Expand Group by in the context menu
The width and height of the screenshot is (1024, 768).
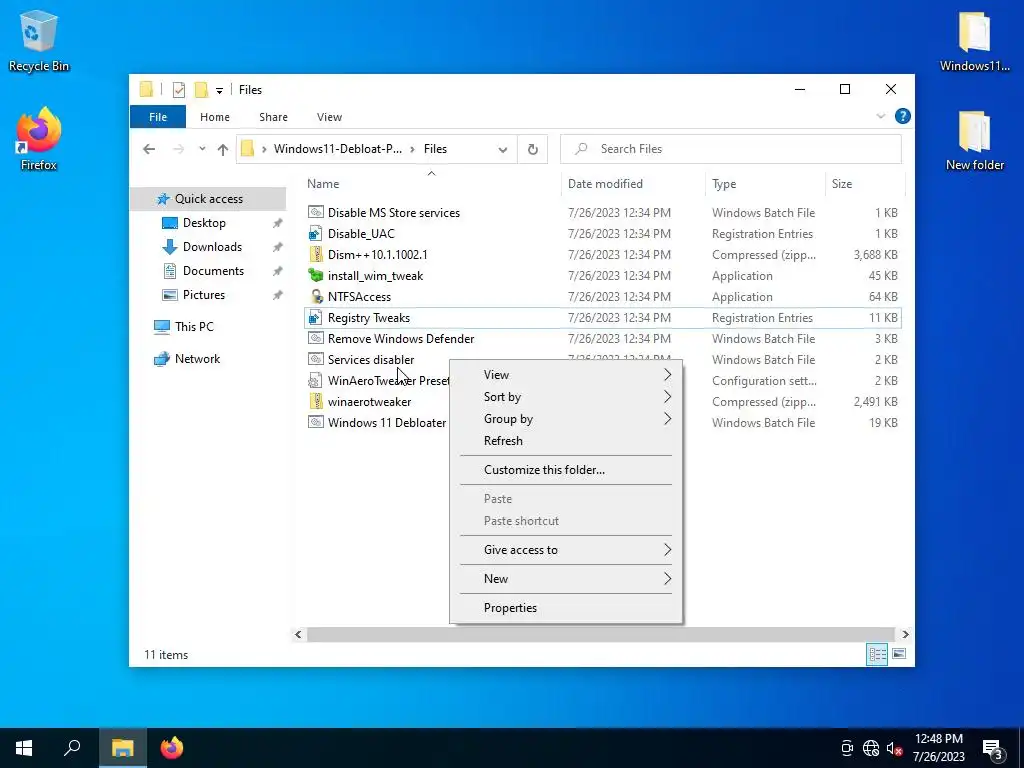click(566, 419)
